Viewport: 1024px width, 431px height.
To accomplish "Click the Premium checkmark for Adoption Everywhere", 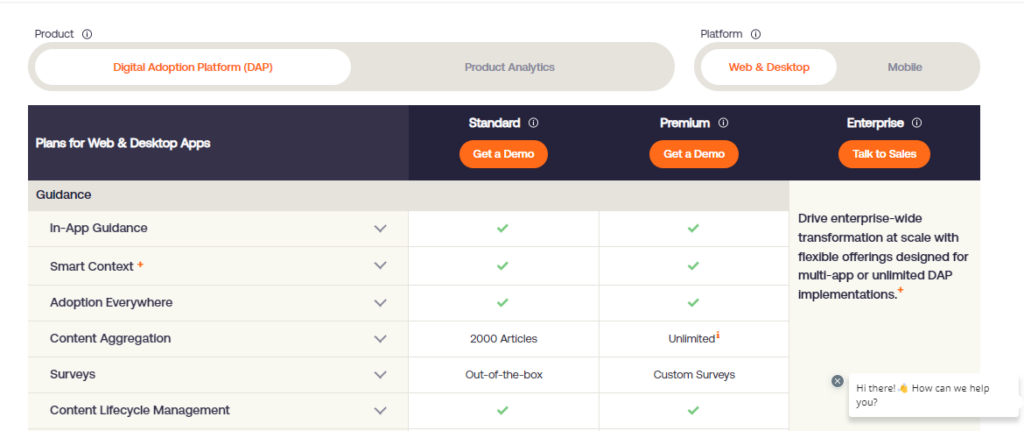I will tap(693, 302).
